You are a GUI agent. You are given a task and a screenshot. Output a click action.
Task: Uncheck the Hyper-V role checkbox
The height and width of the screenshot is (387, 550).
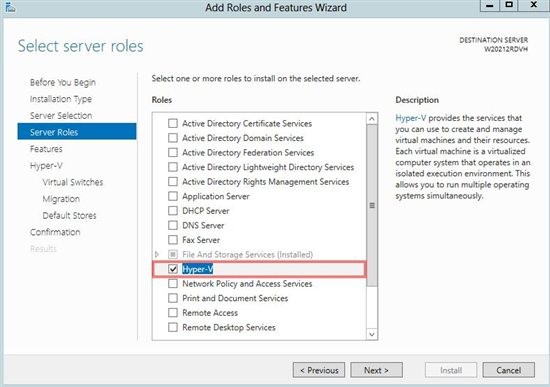pyautogui.click(x=173, y=269)
